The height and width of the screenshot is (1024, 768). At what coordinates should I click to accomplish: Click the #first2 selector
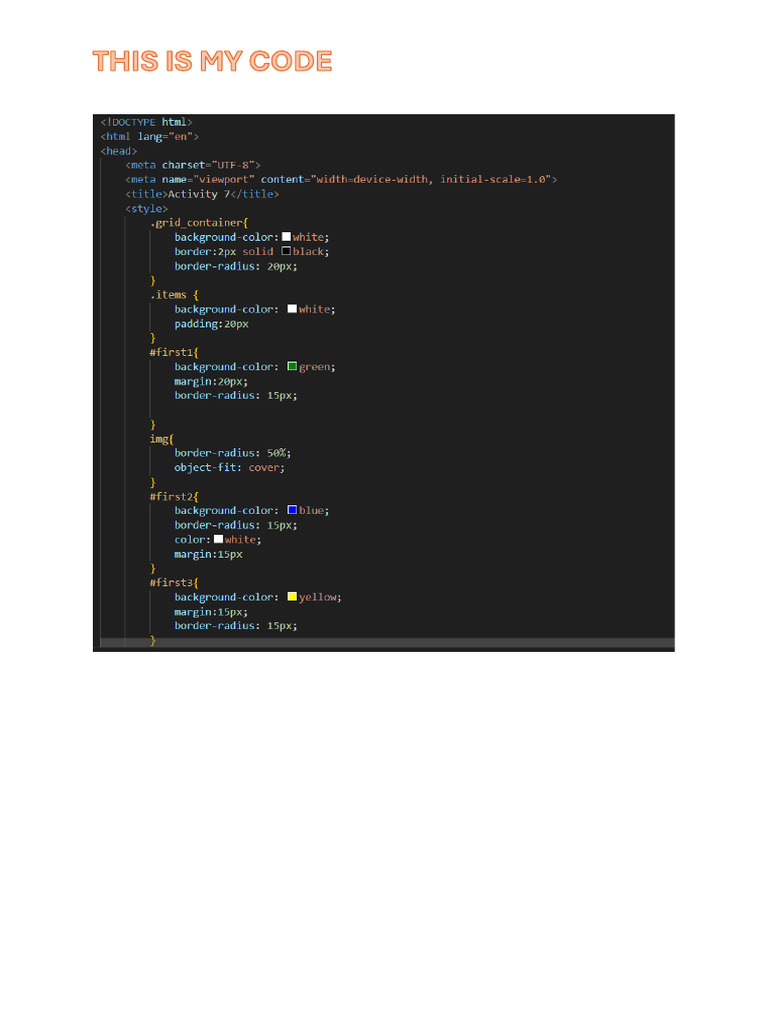point(174,496)
